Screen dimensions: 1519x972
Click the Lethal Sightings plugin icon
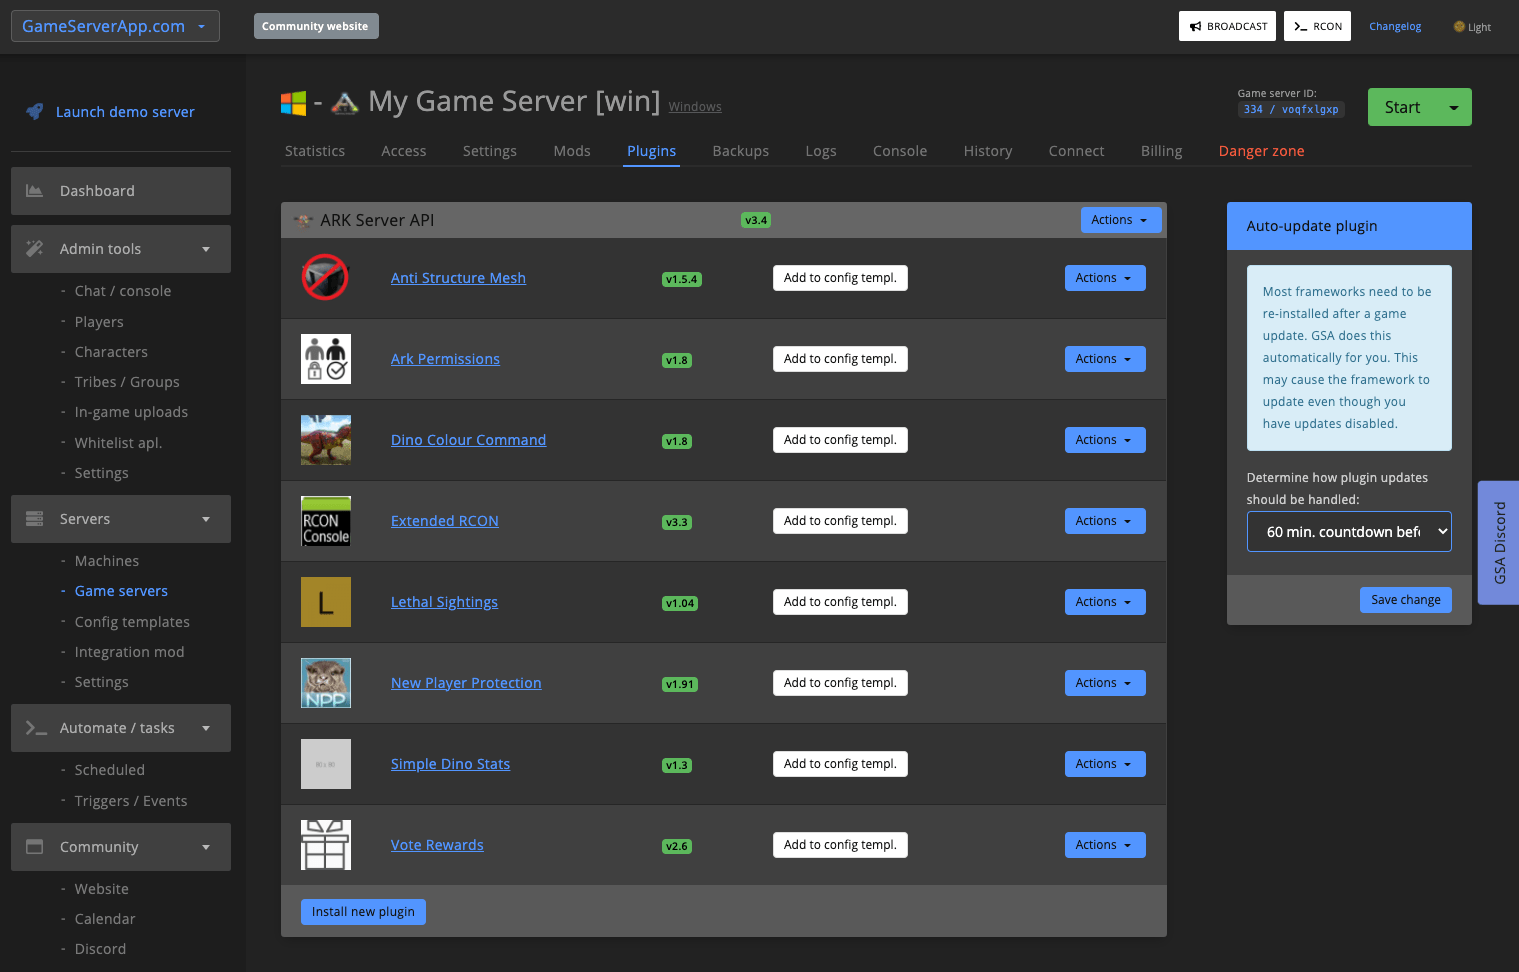click(325, 602)
